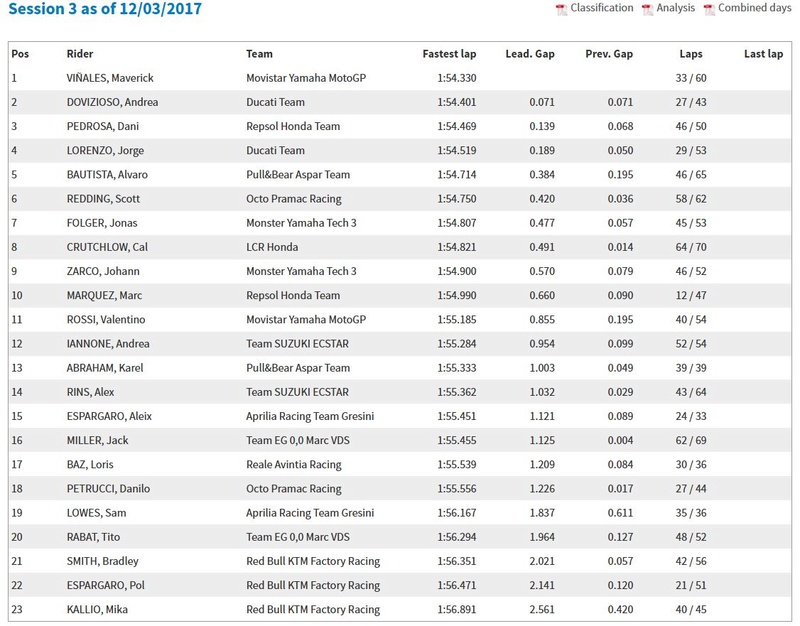Select KALLIO, Mika in last row
This screenshot has width=800, height=626.
pos(97,610)
